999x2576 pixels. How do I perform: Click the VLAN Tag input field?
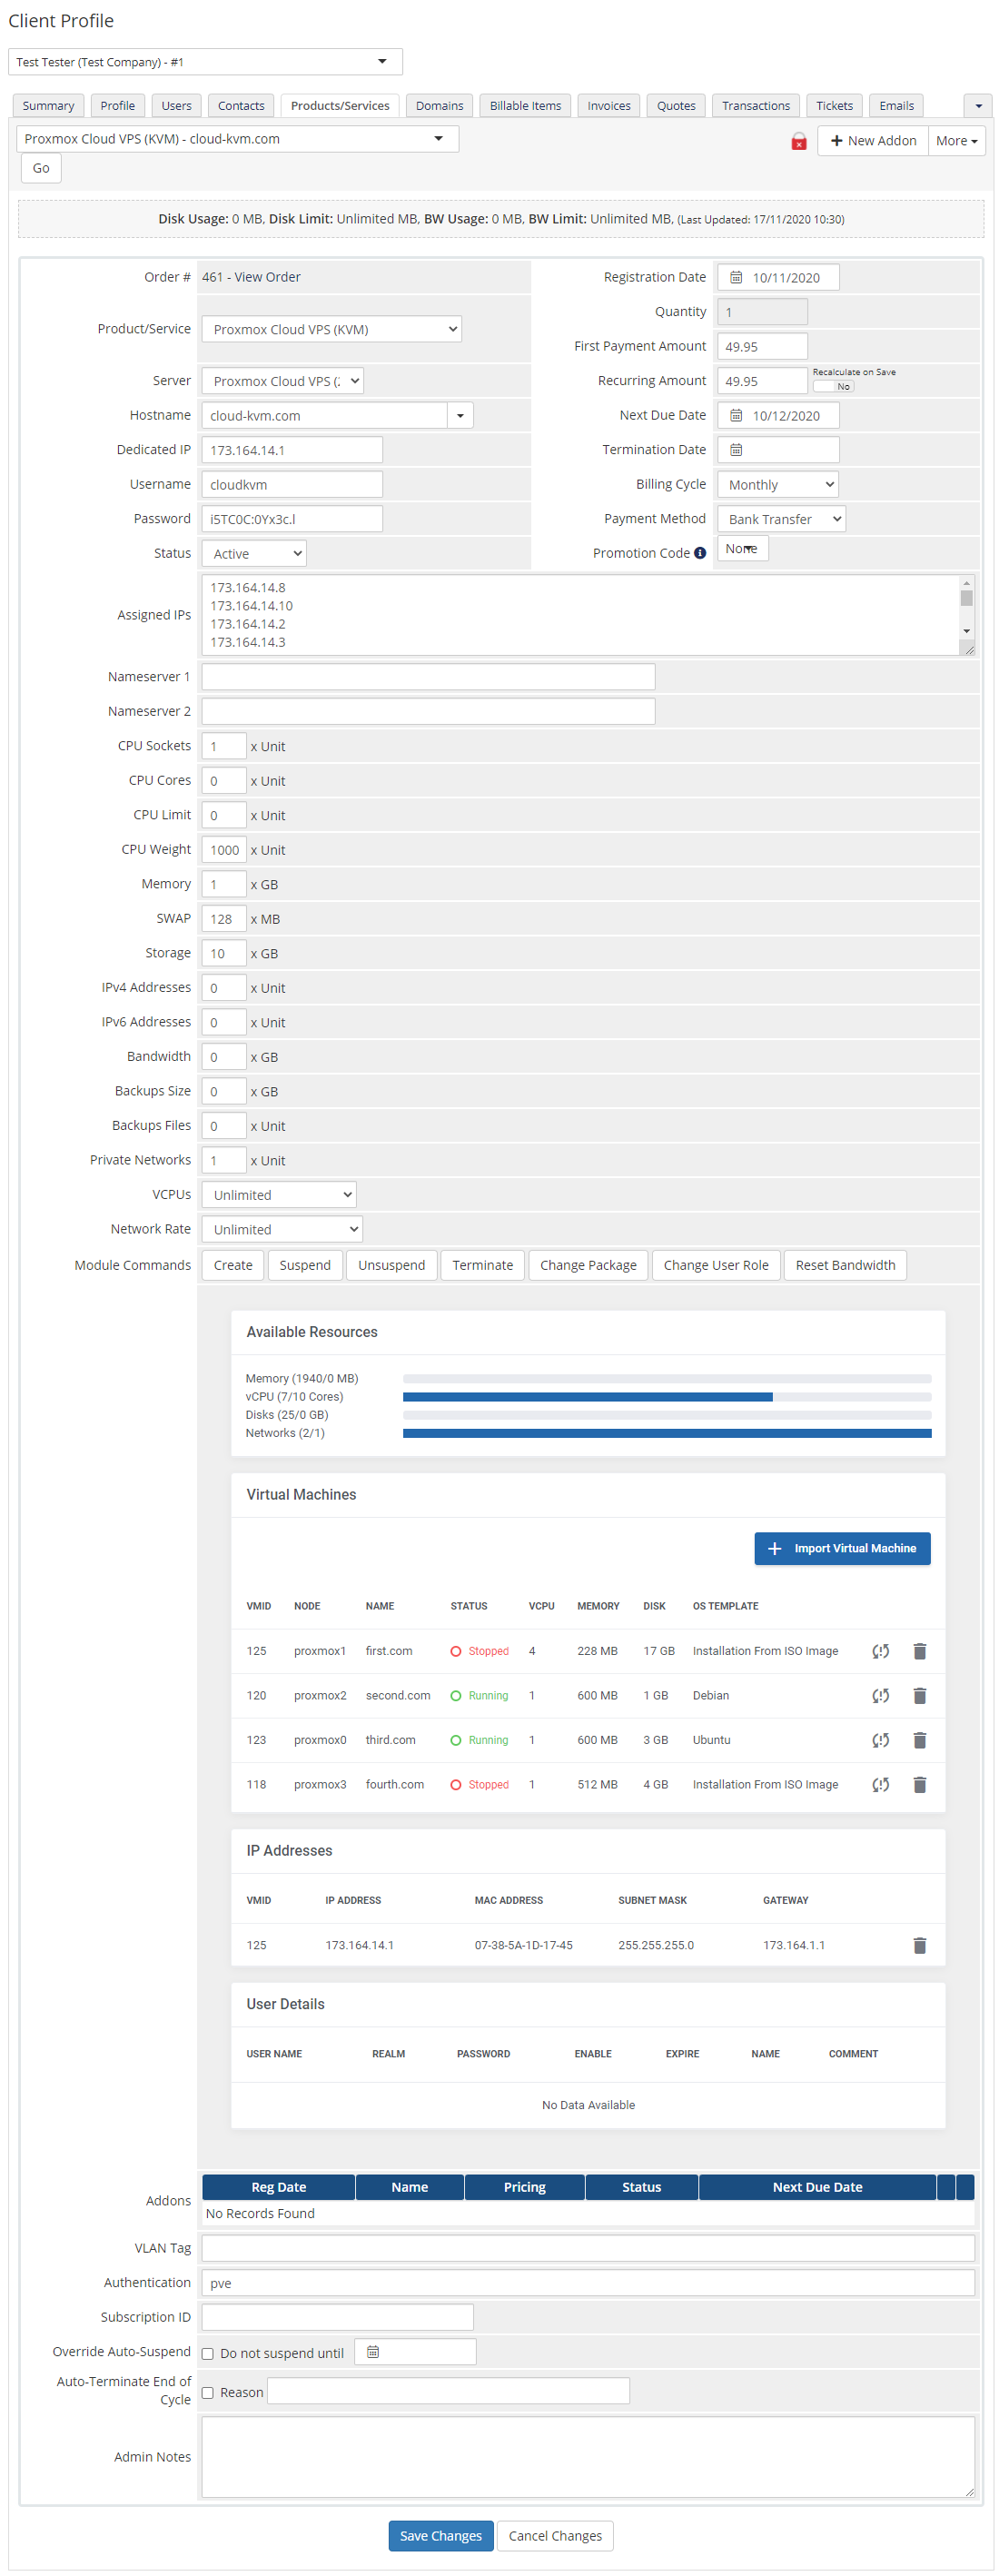point(588,2248)
